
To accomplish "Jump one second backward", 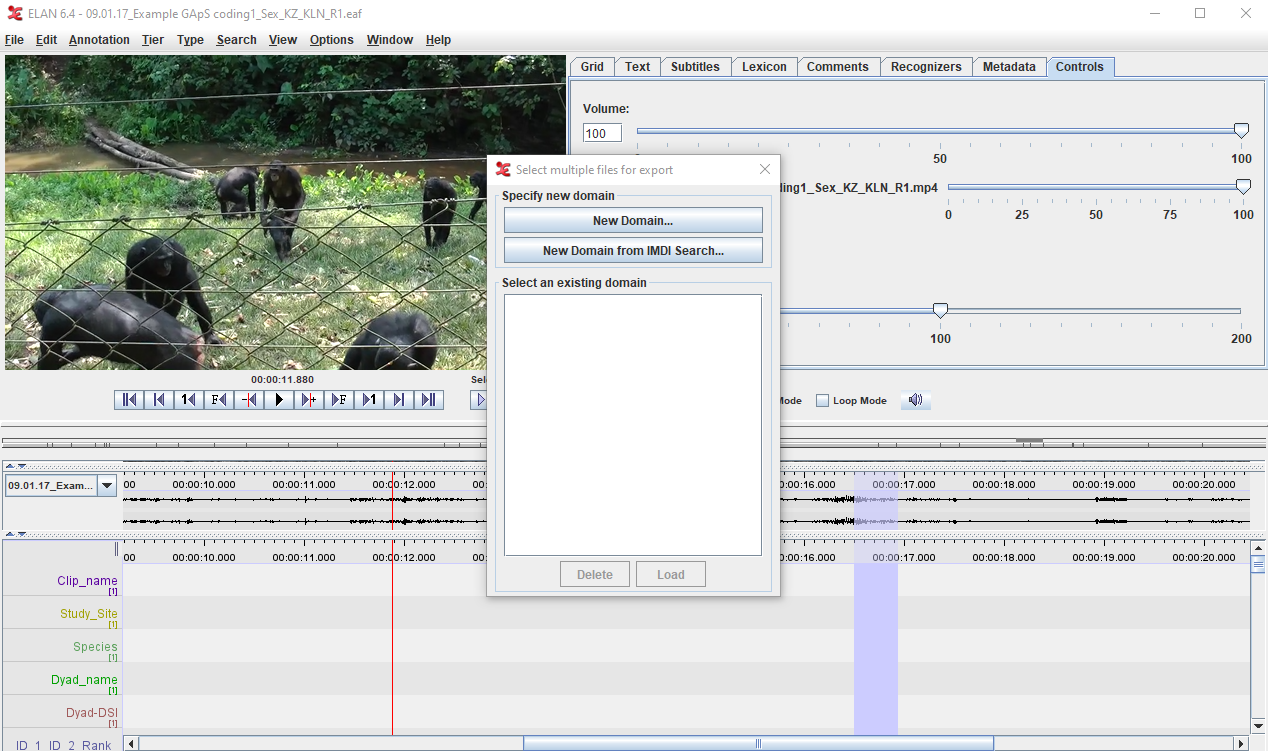I will pos(189,400).
